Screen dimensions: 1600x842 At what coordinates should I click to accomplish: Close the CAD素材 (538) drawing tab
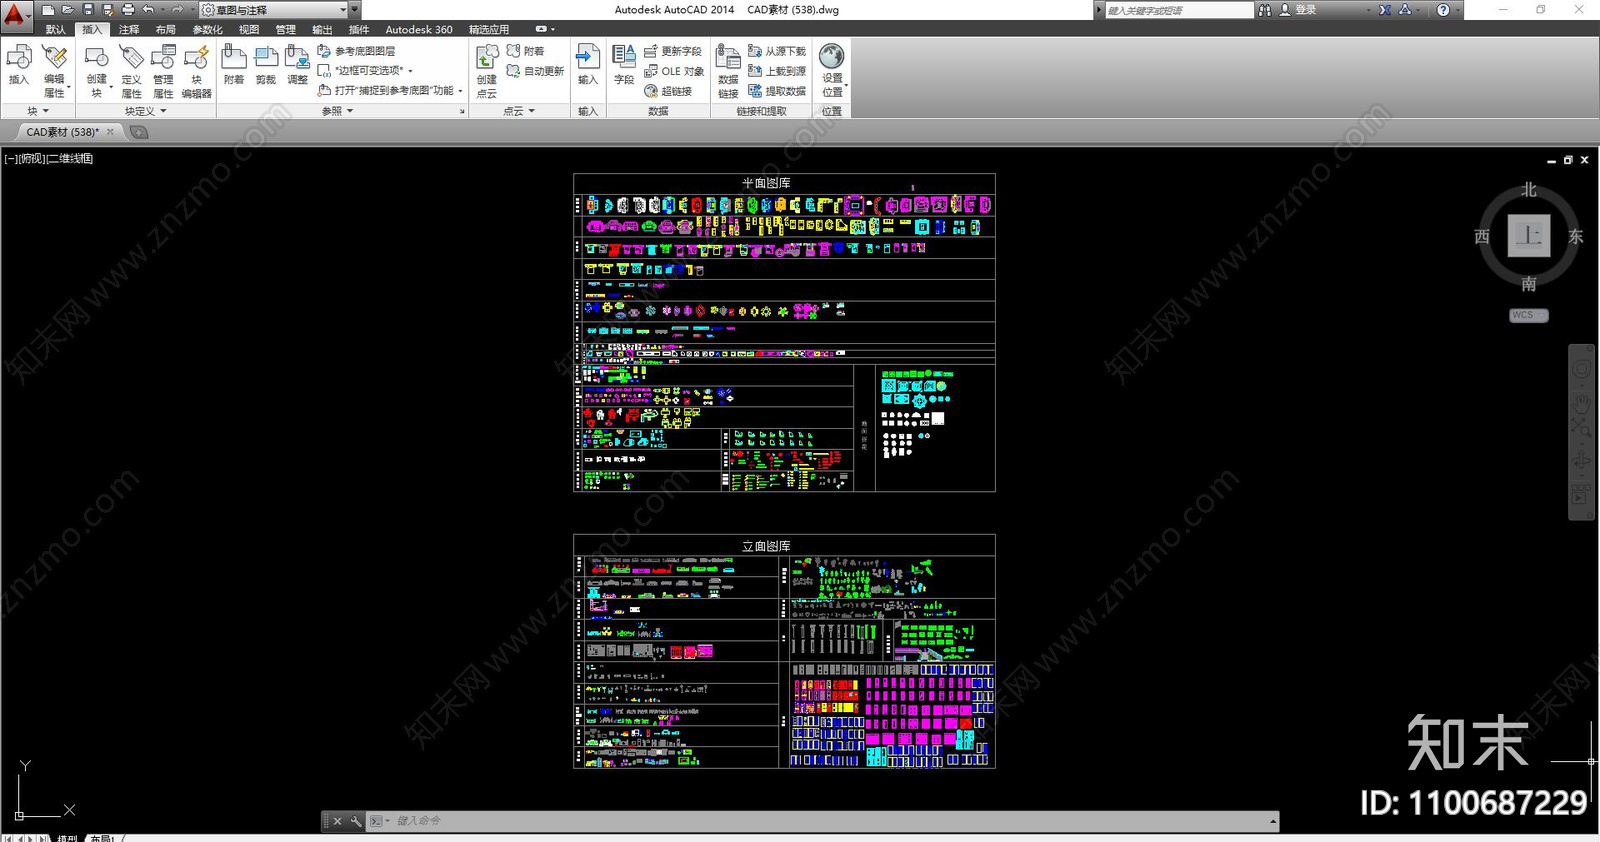click(x=110, y=132)
